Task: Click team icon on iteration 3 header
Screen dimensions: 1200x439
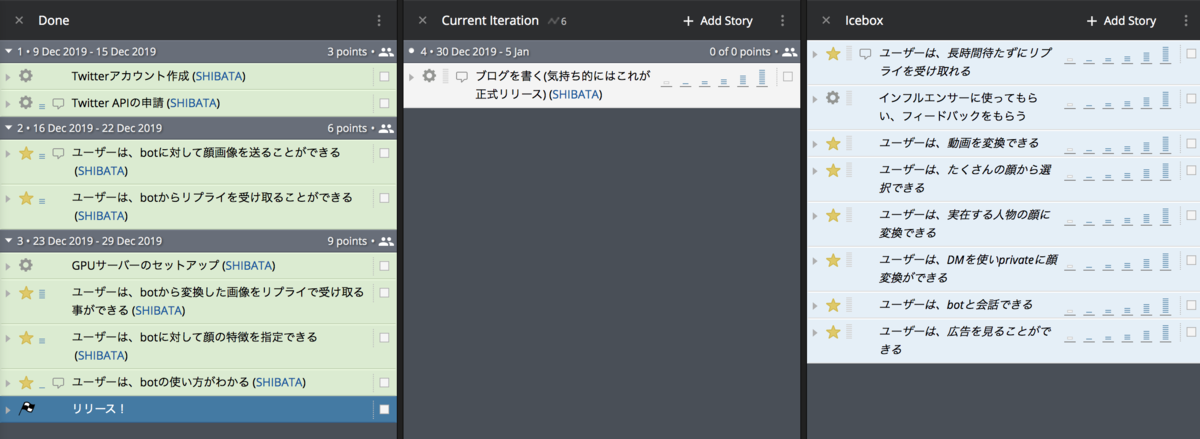Action: pos(386,241)
